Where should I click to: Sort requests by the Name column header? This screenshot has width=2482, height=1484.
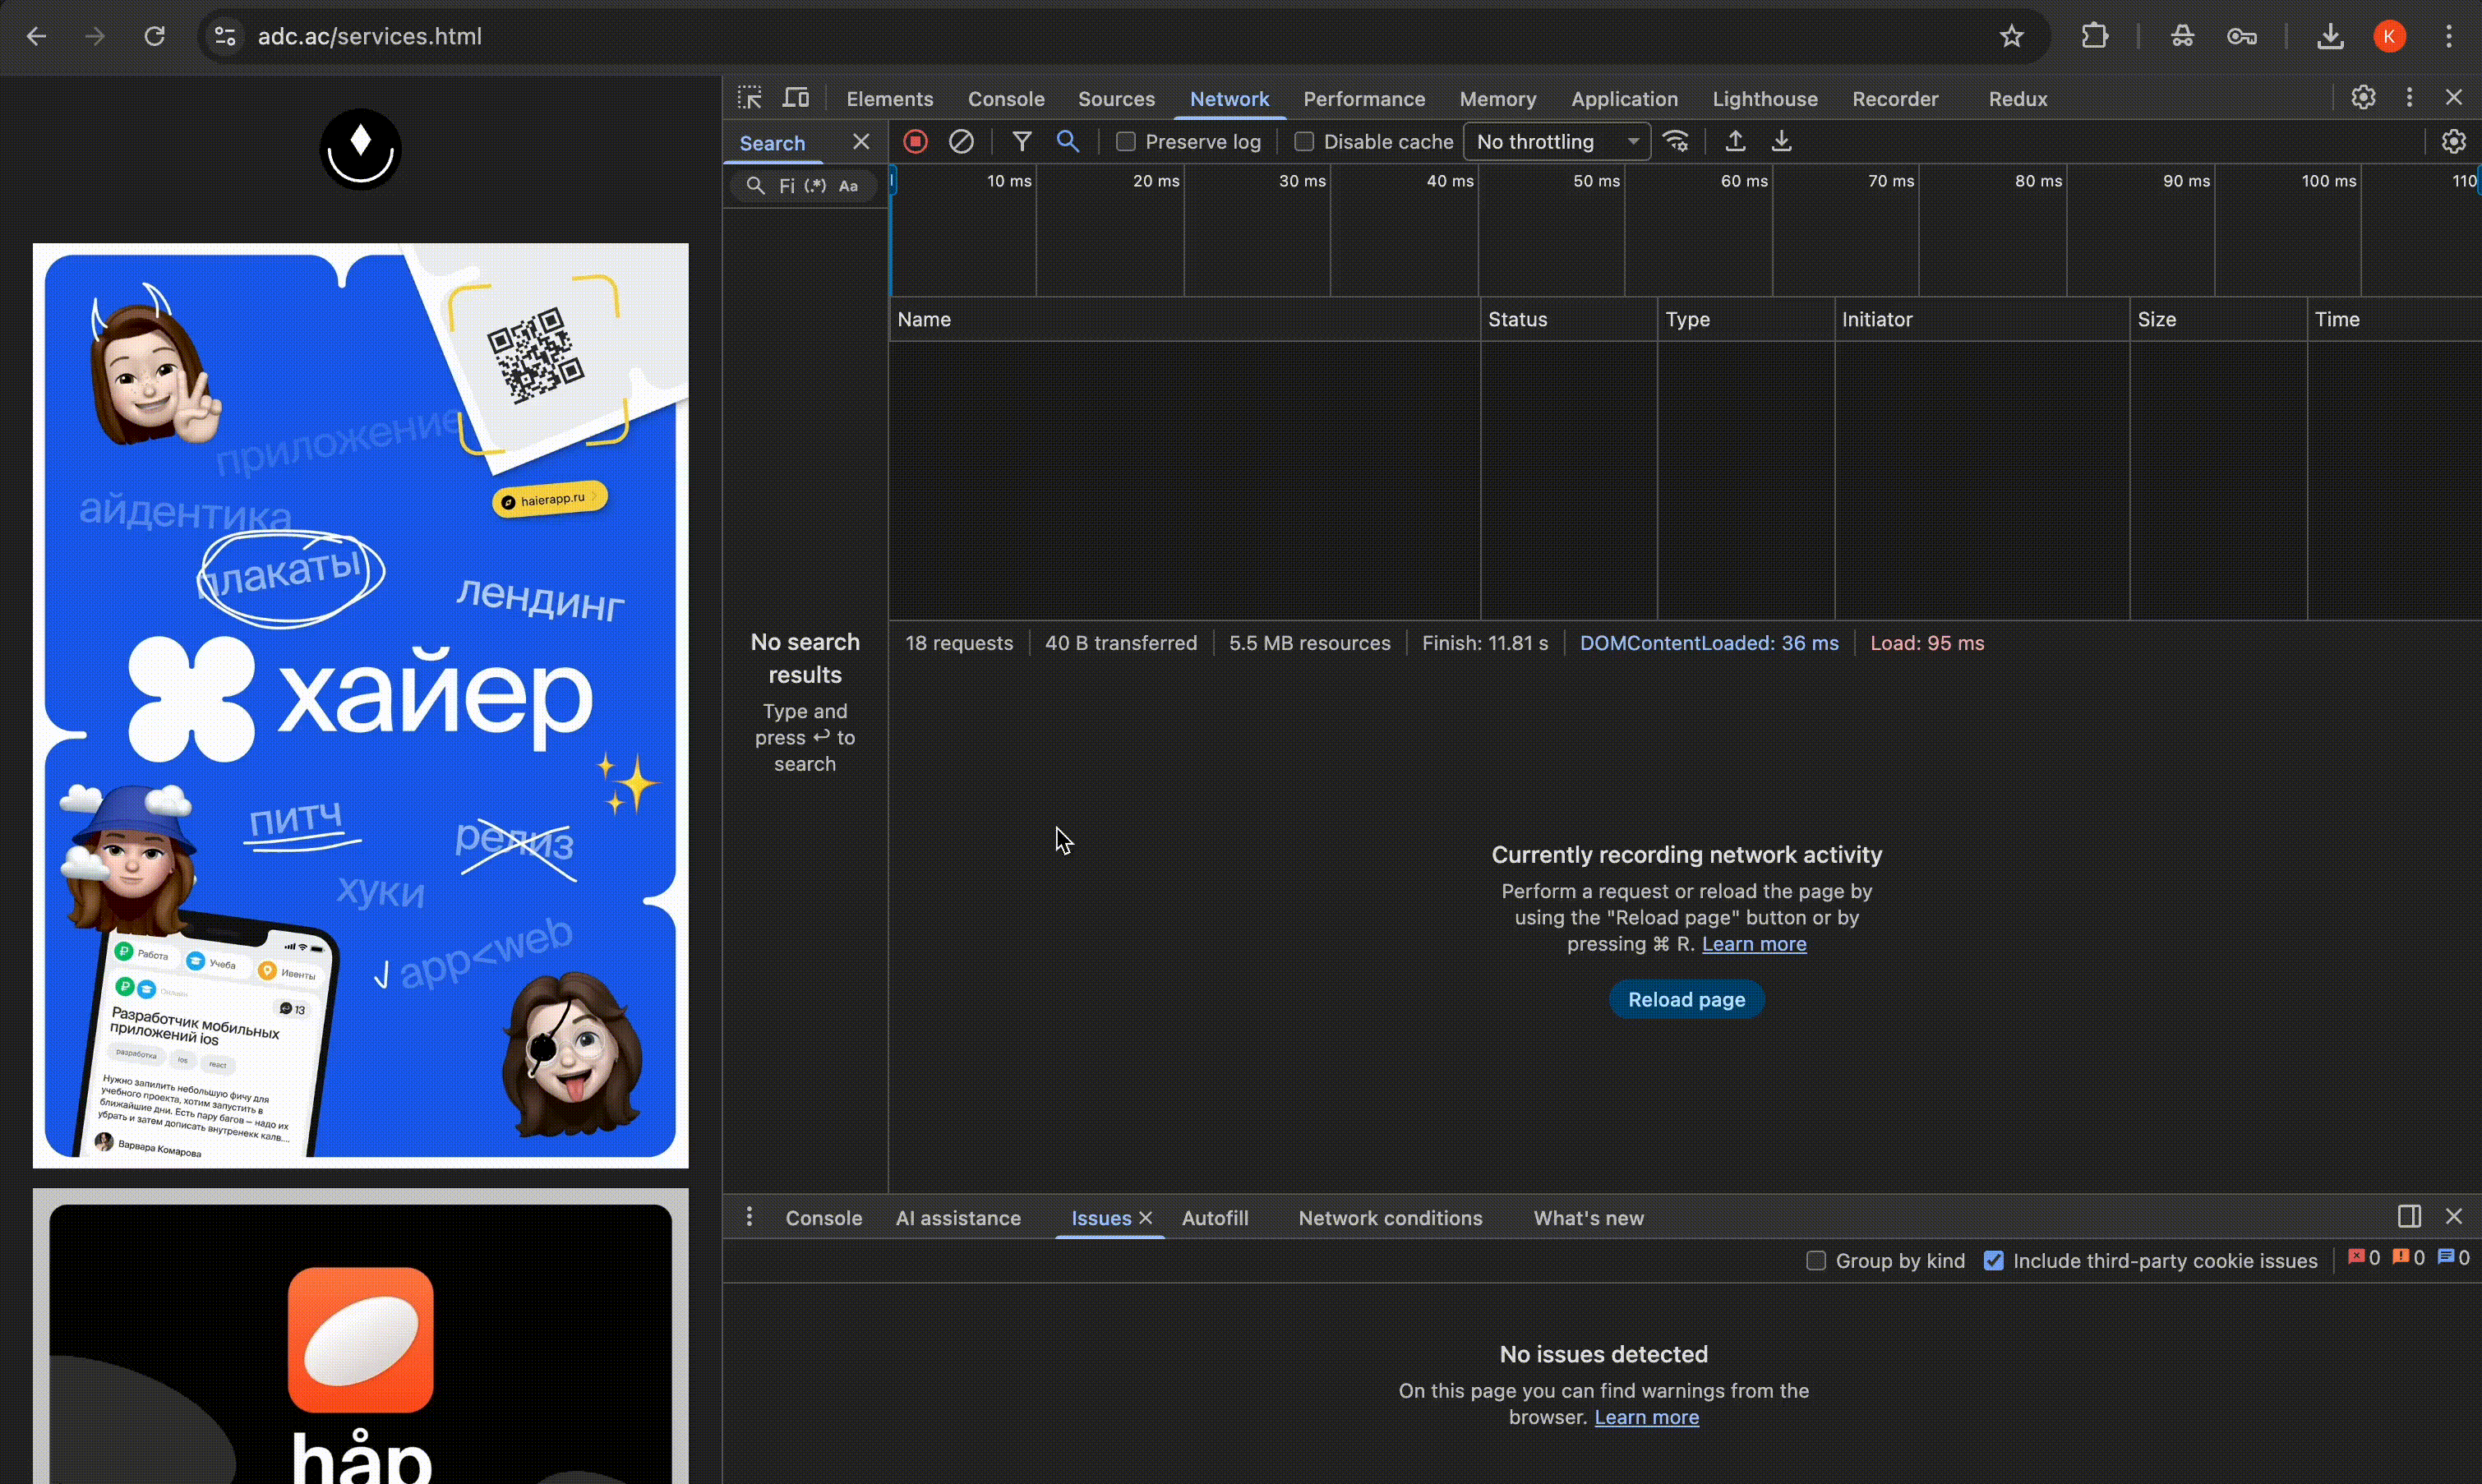coord(1184,319)
